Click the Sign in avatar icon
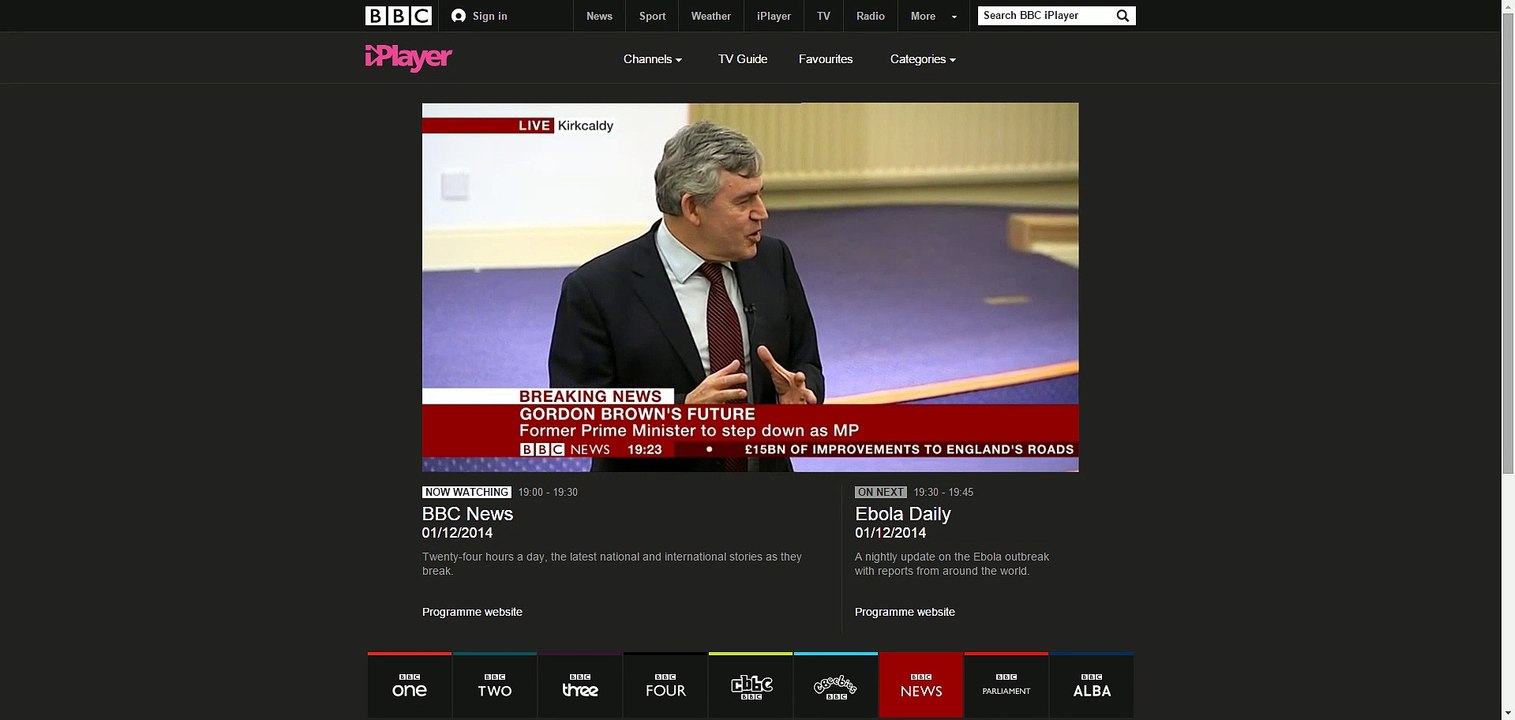1515x720 pixels. click(x=458, y=16)
